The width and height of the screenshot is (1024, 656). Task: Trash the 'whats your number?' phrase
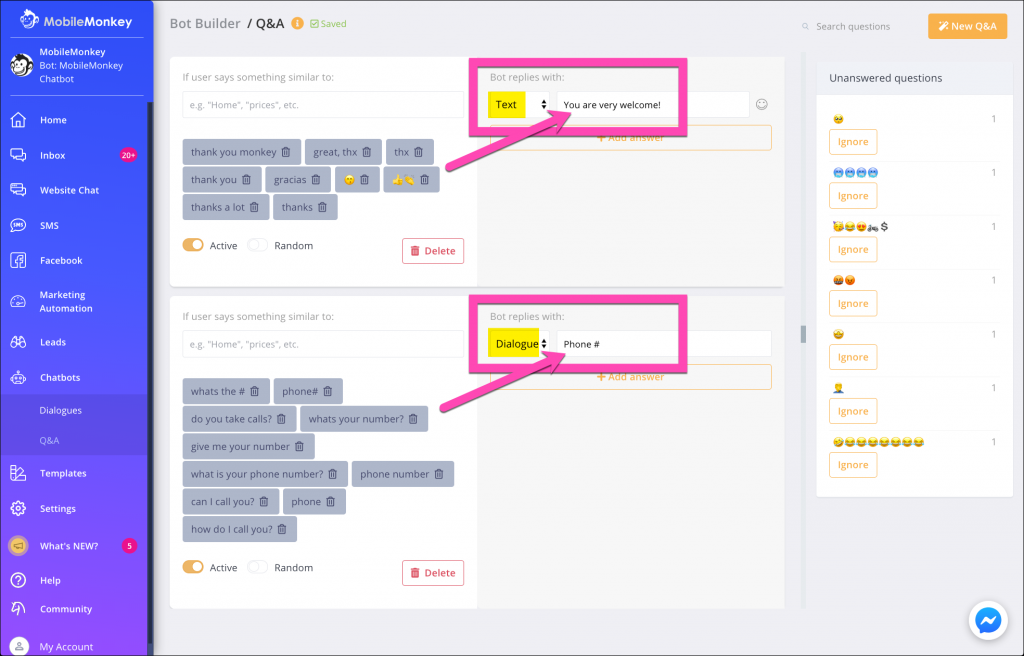coord(413,419)
